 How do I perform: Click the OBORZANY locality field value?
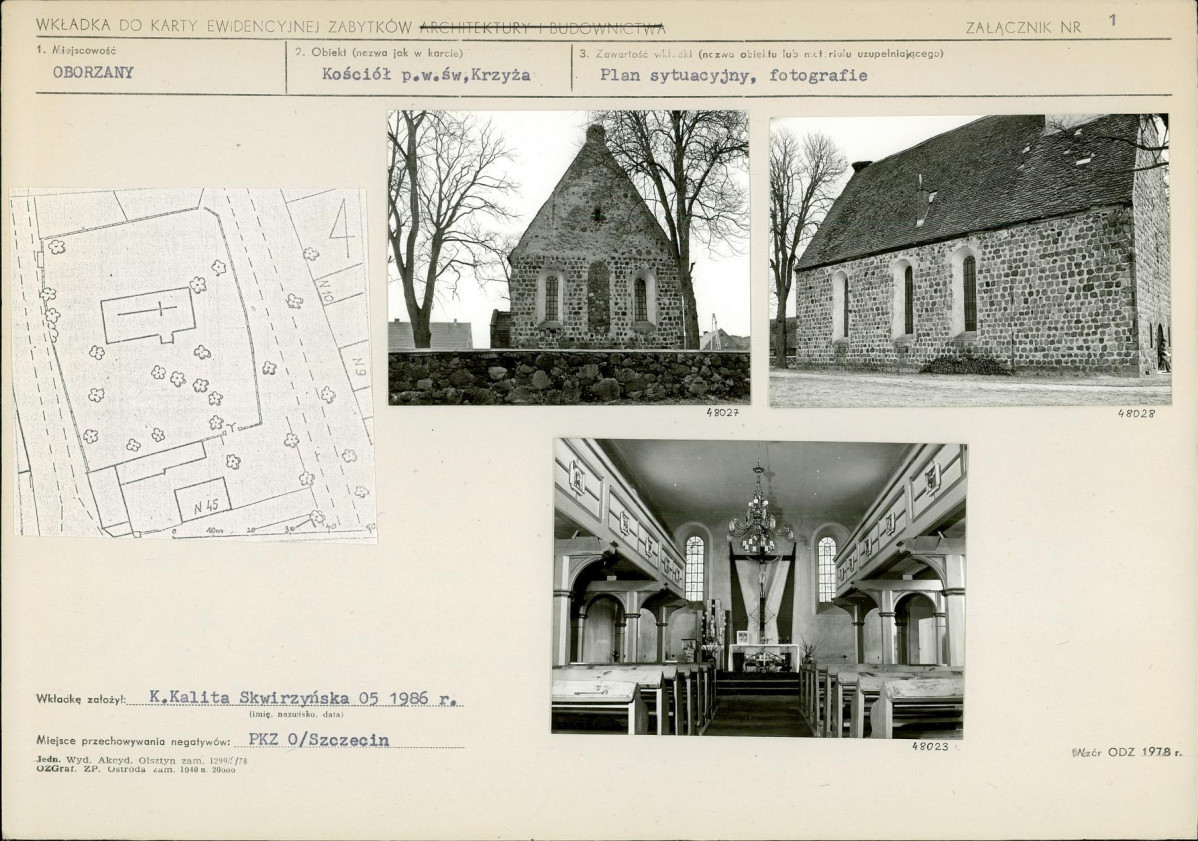pyautogui.click(x=93, y=73)
